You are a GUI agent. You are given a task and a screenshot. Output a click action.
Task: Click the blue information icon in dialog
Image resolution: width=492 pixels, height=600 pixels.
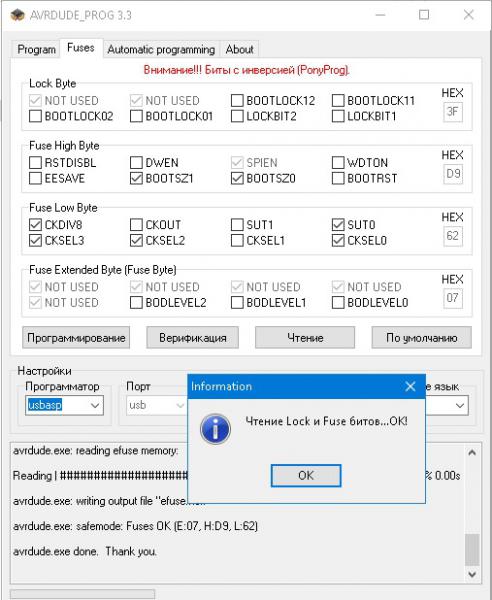coord(215,429)
